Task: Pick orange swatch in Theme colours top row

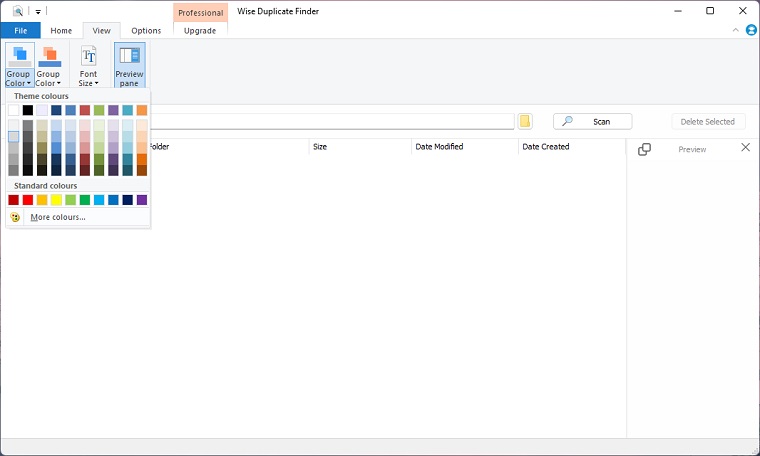Action: coord(142,110)
